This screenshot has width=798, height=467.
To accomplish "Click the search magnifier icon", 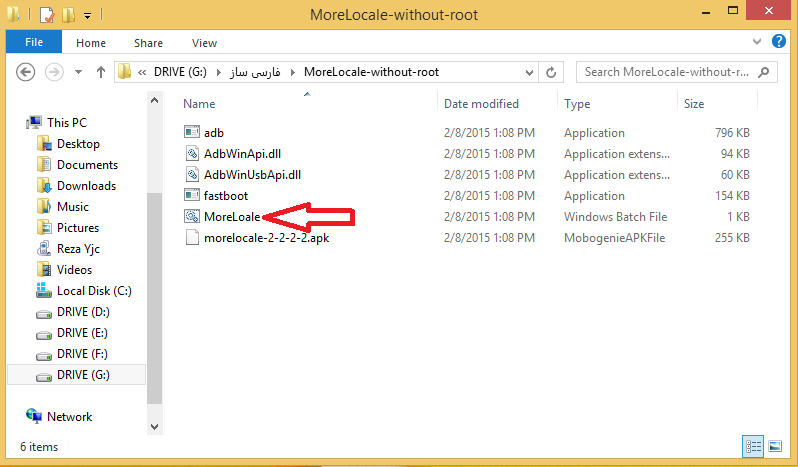I will click(x=763, y=72).
